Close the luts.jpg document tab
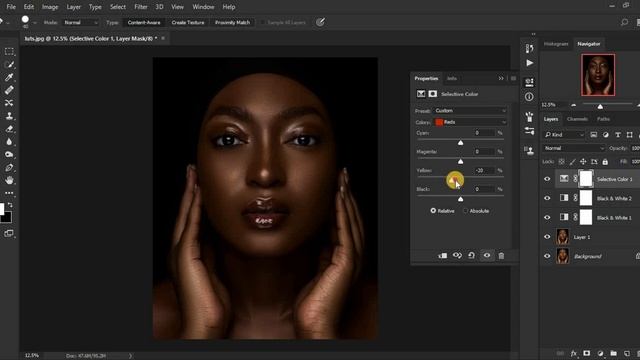Viewport: 640px width, 360px height. coord(163,38)
